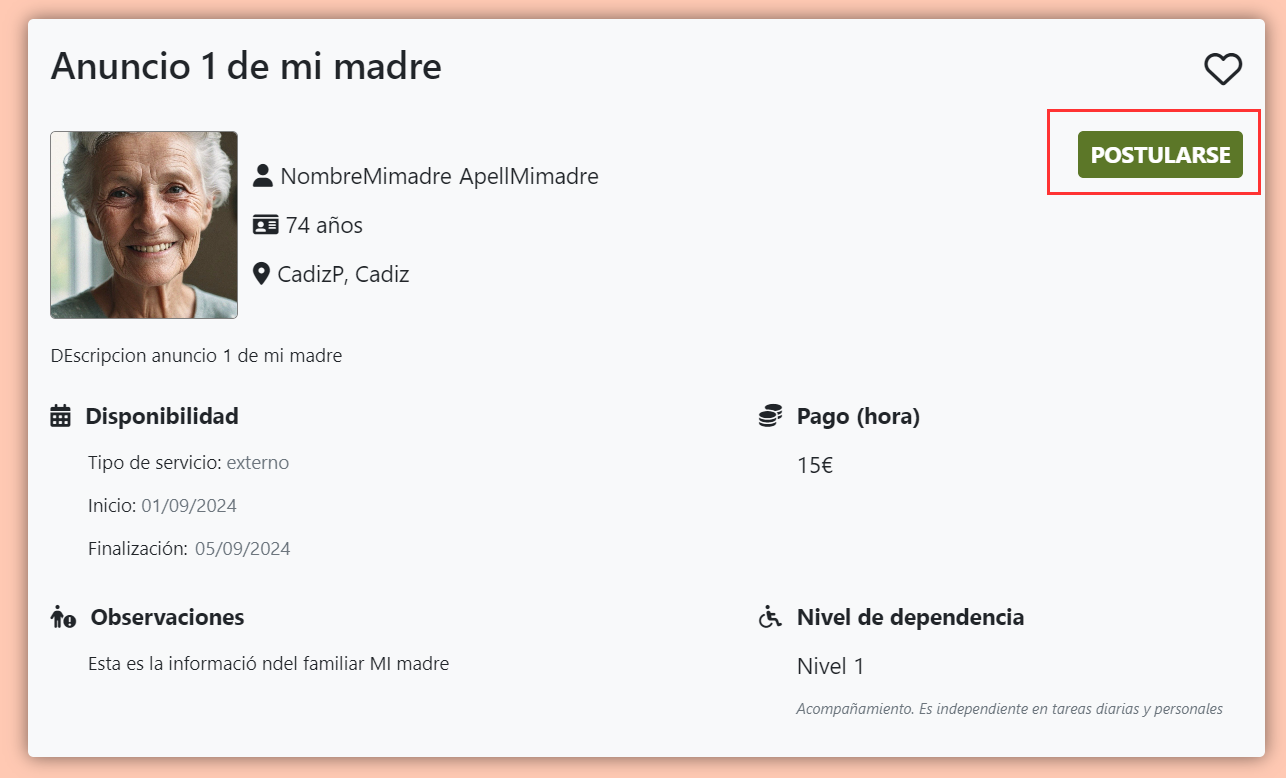Click the name NombreMimadre ApellMimadre
This screenshot has height=778, width=1286.
coord(439,177)
